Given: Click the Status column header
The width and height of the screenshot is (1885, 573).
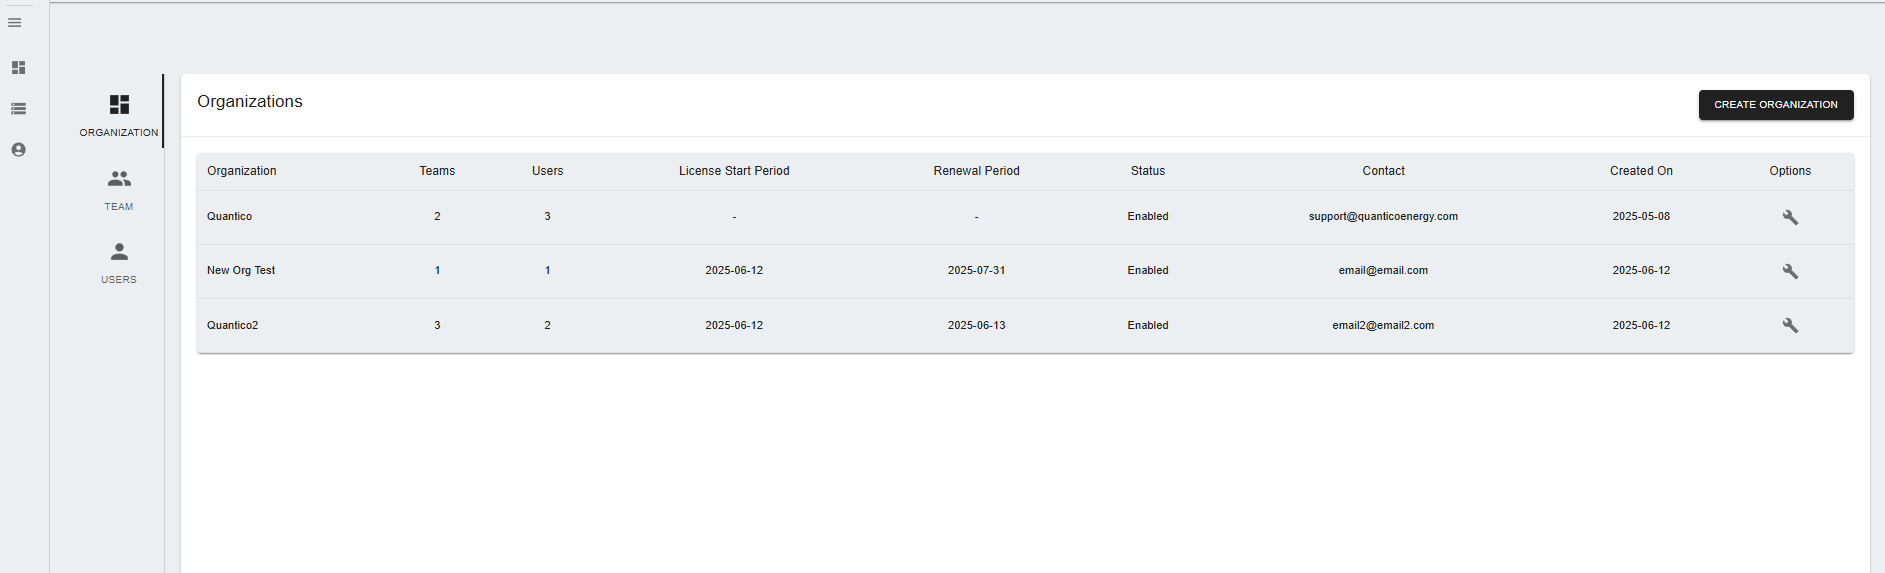Looking at the screenshot, I should point(1148,171).
